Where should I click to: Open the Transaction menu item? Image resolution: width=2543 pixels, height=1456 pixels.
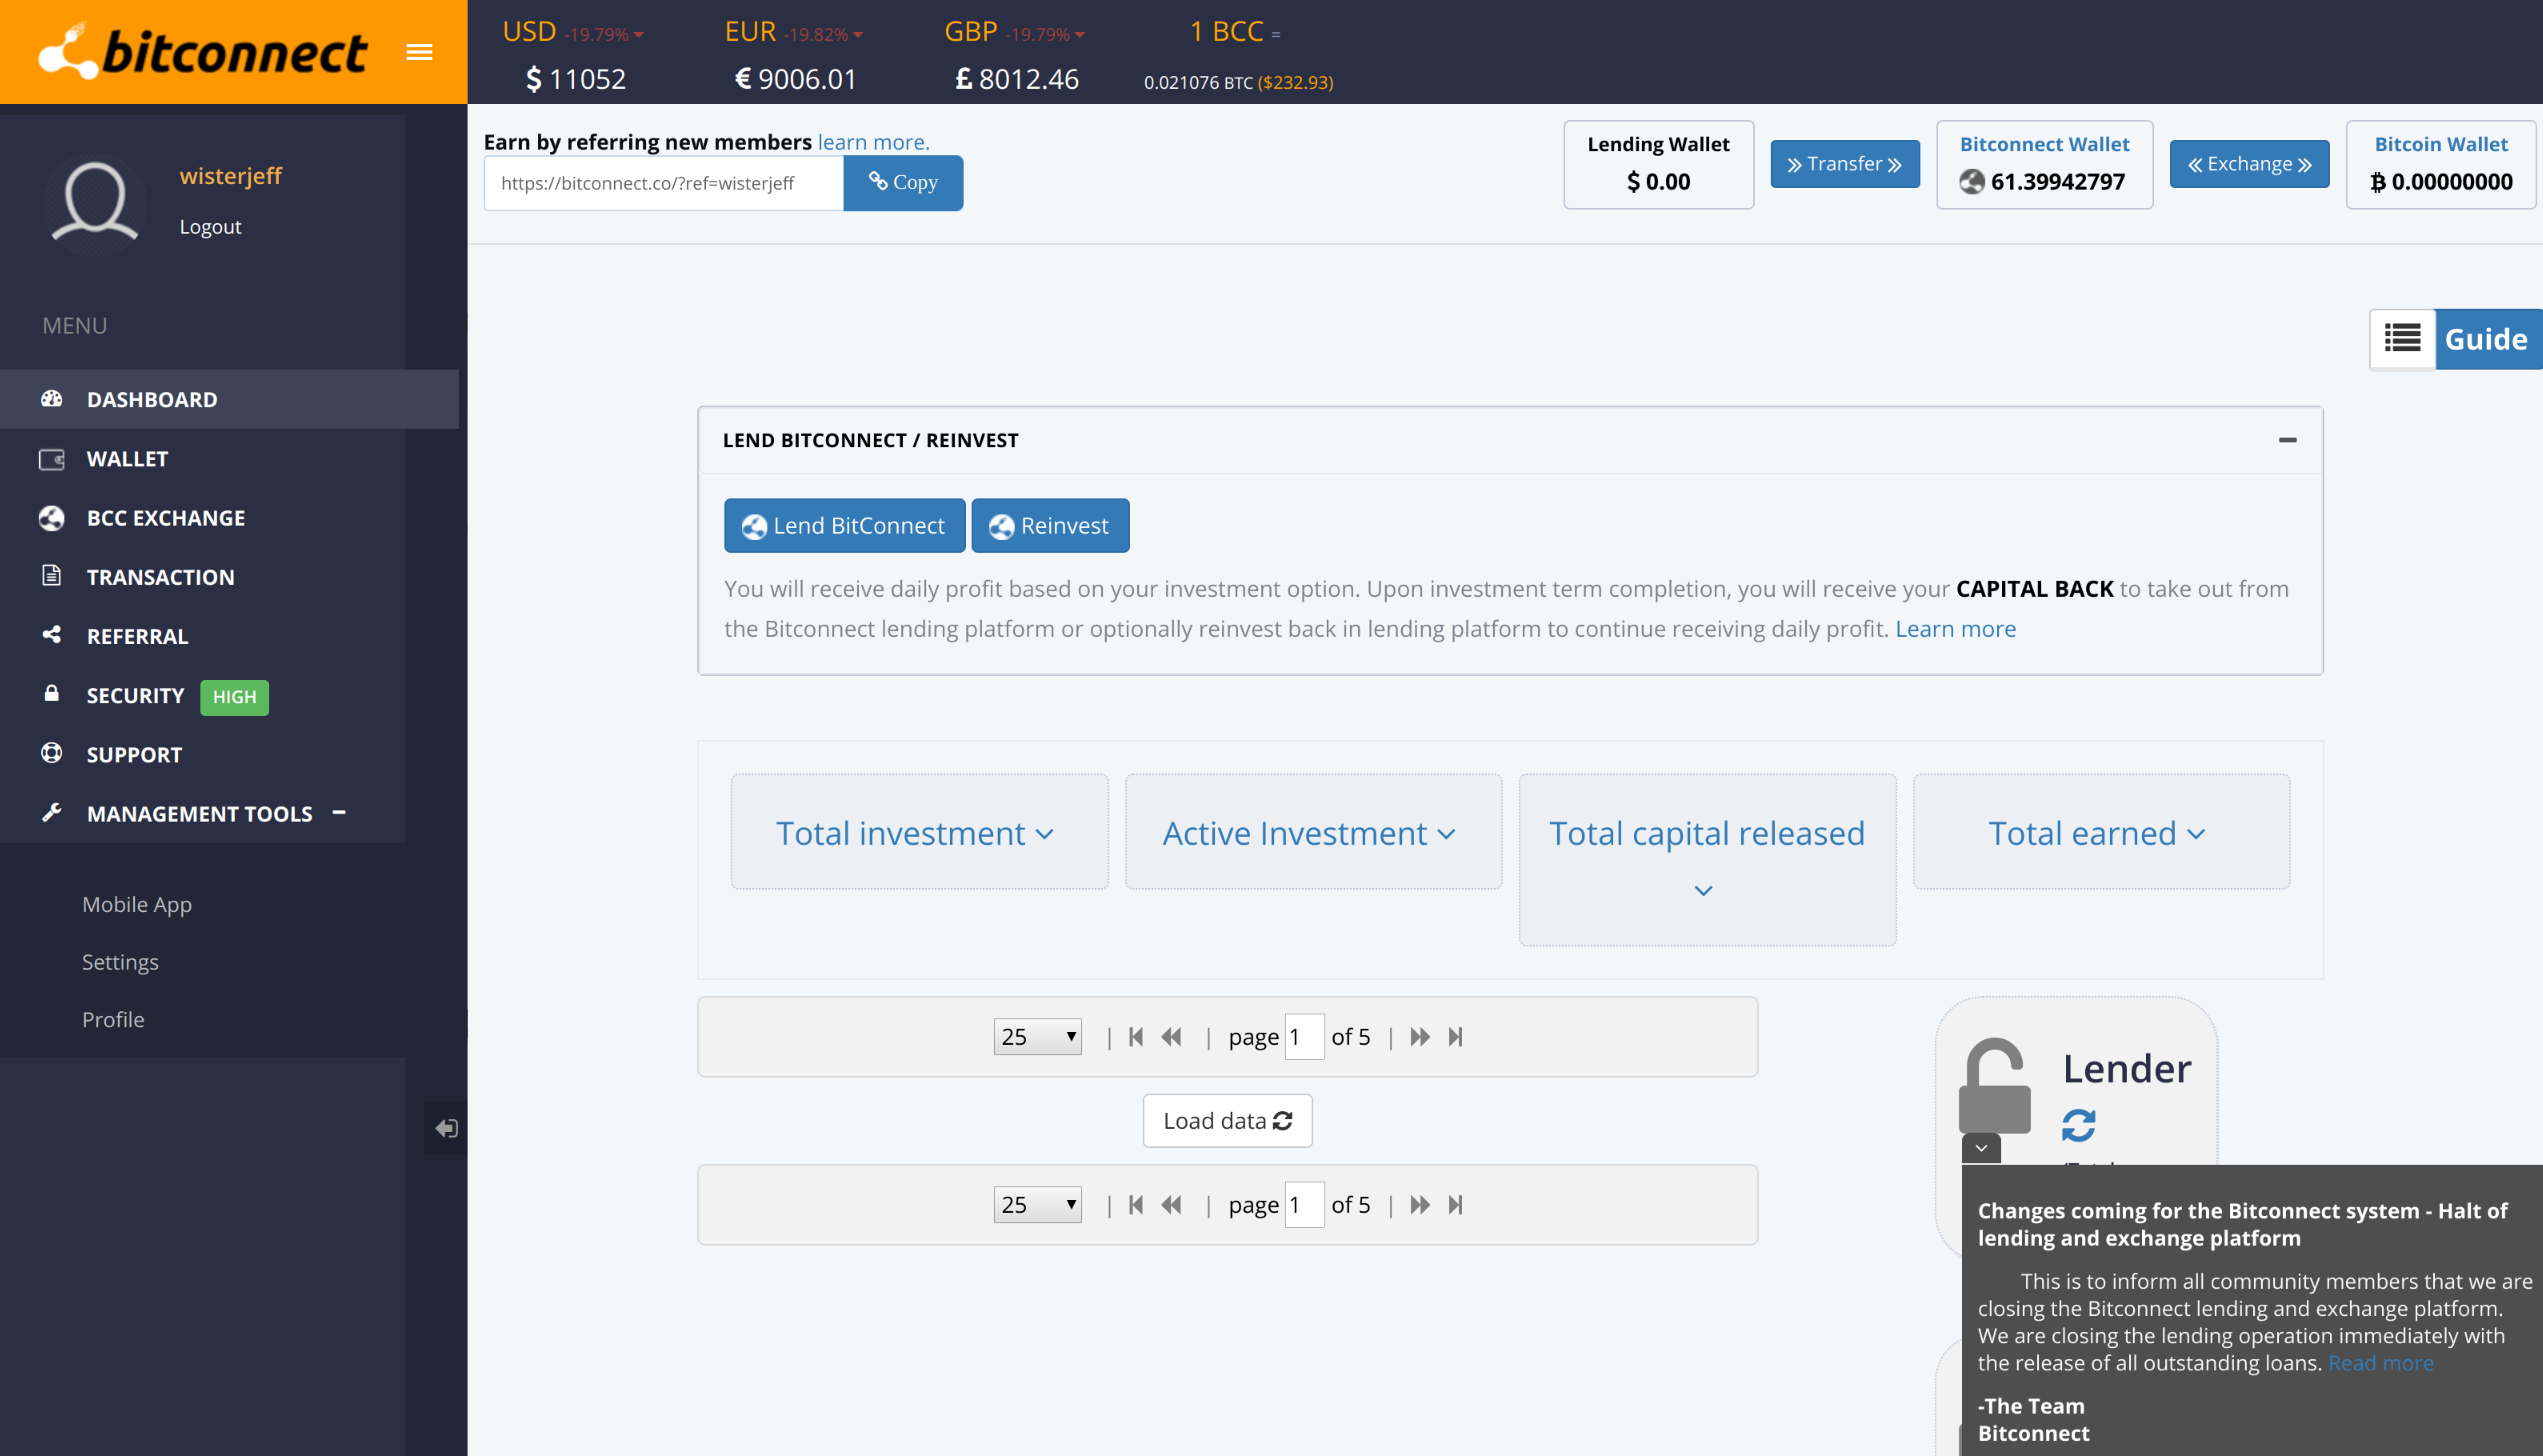(x=162, y=576)
